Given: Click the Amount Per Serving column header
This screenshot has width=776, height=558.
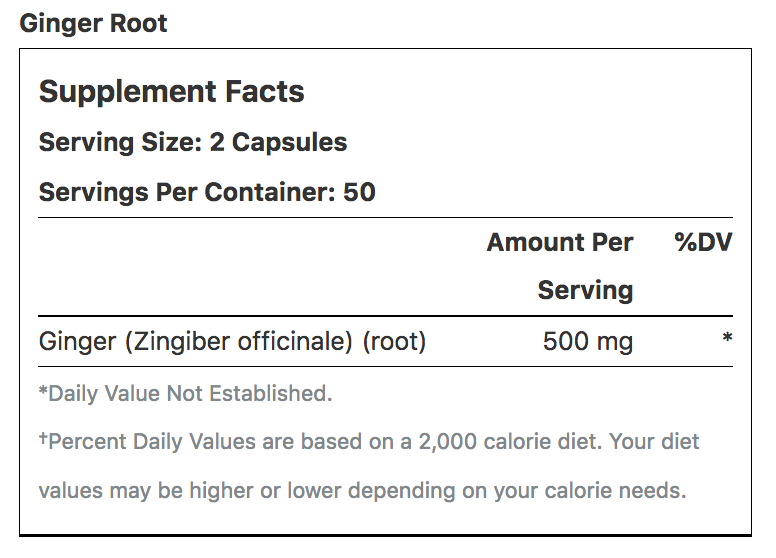Looking at the screenshot, I should [x=560, y=266].
